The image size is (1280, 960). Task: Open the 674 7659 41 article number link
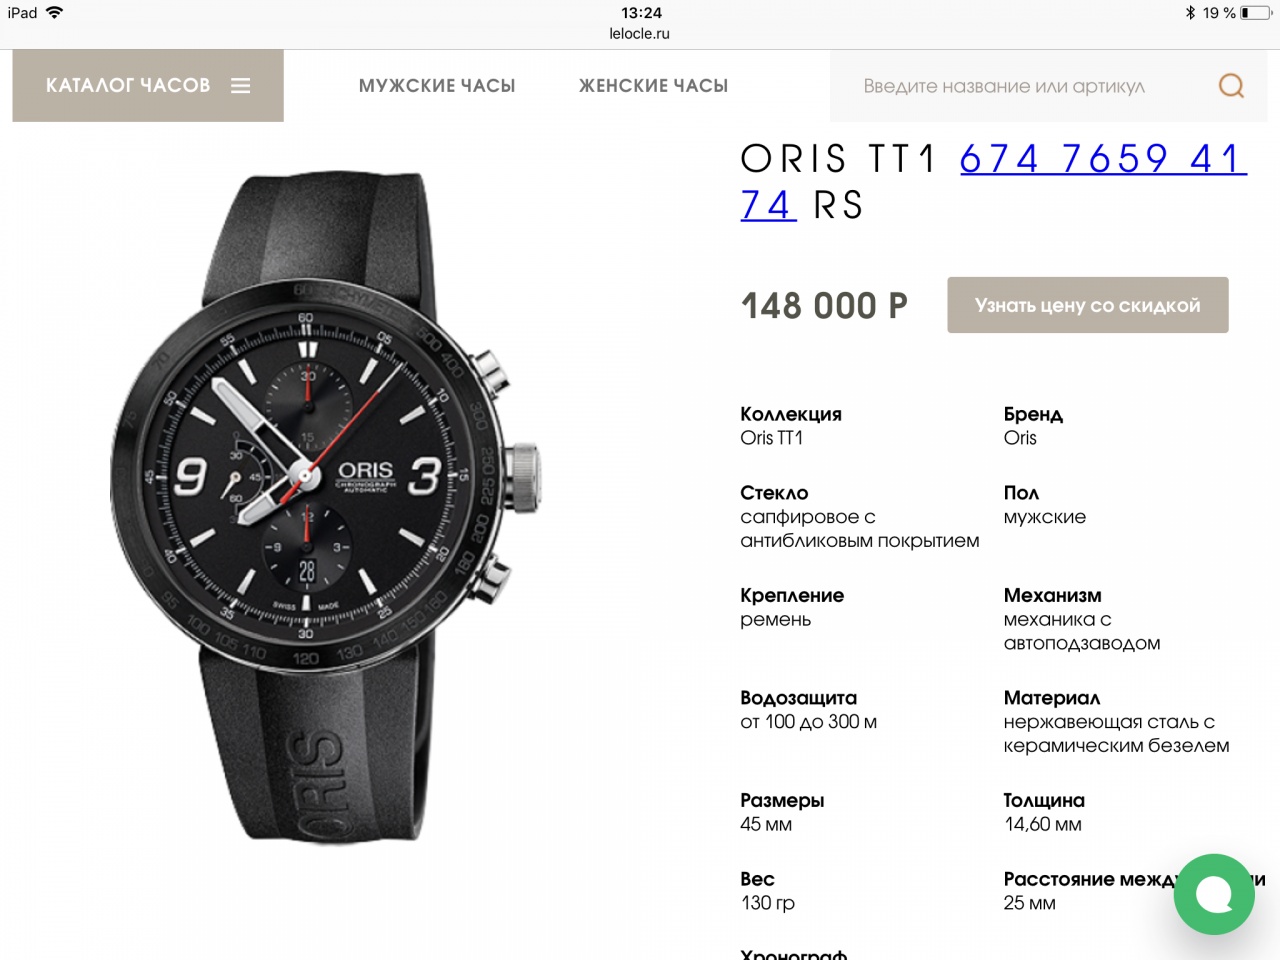tap(1103, 158)
